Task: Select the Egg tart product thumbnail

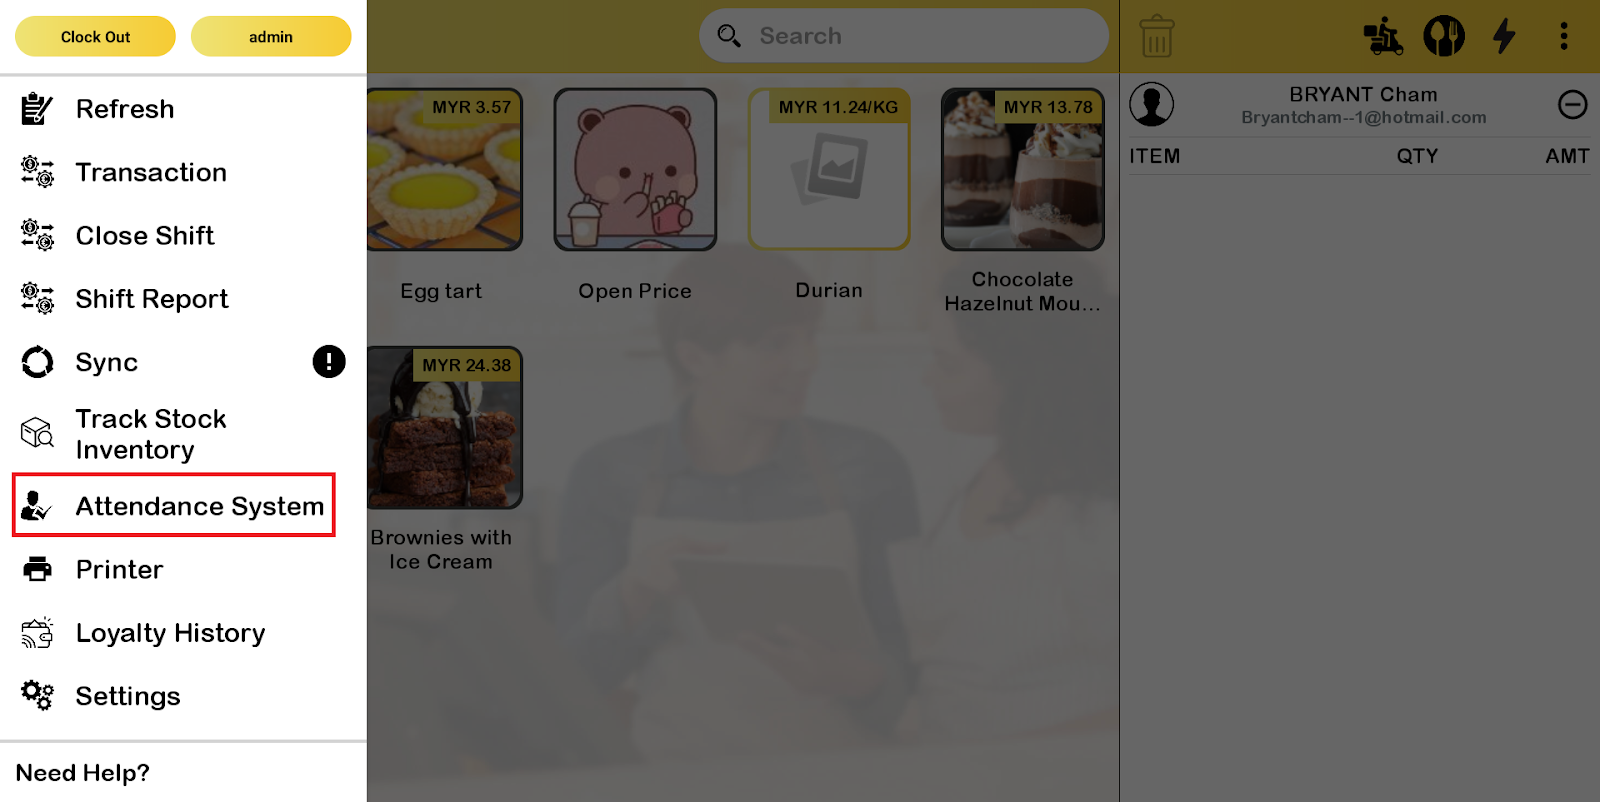Action: pyautogui.click(x=444, y=169)
